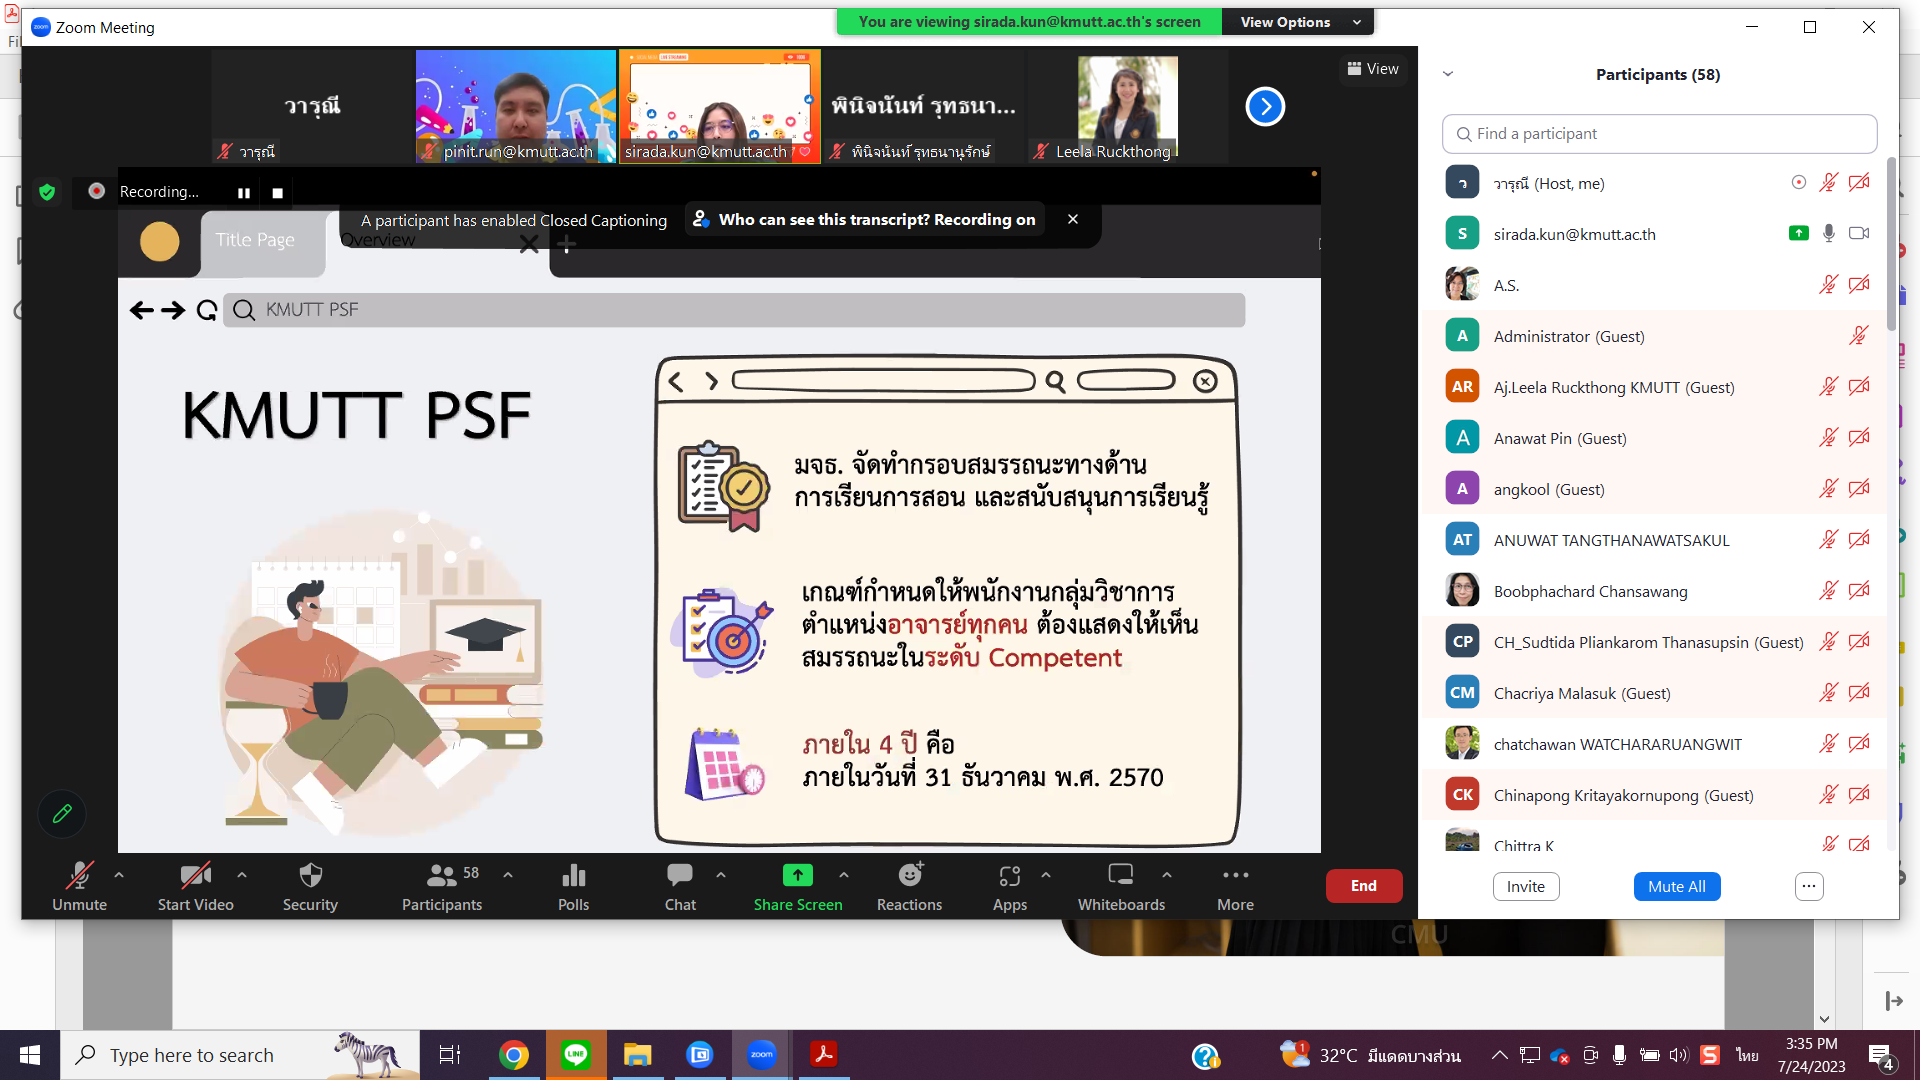
Task: Click the Find a participant search field
Action: click(x=1658, y=133)
